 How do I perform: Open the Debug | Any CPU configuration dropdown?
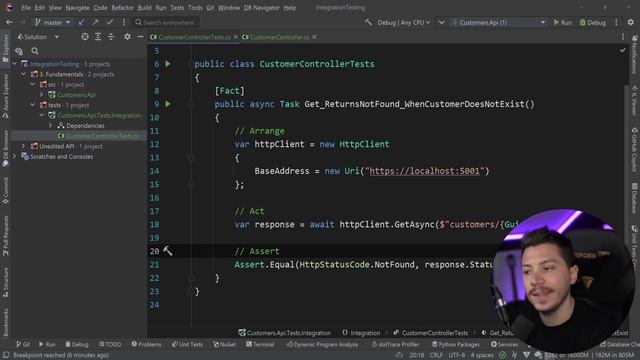[x=404, y=22]
